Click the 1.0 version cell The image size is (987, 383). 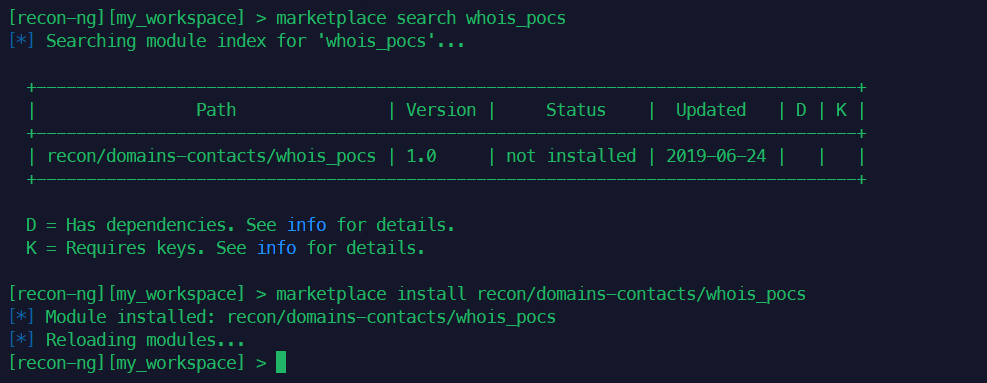[x=421, y=156]
